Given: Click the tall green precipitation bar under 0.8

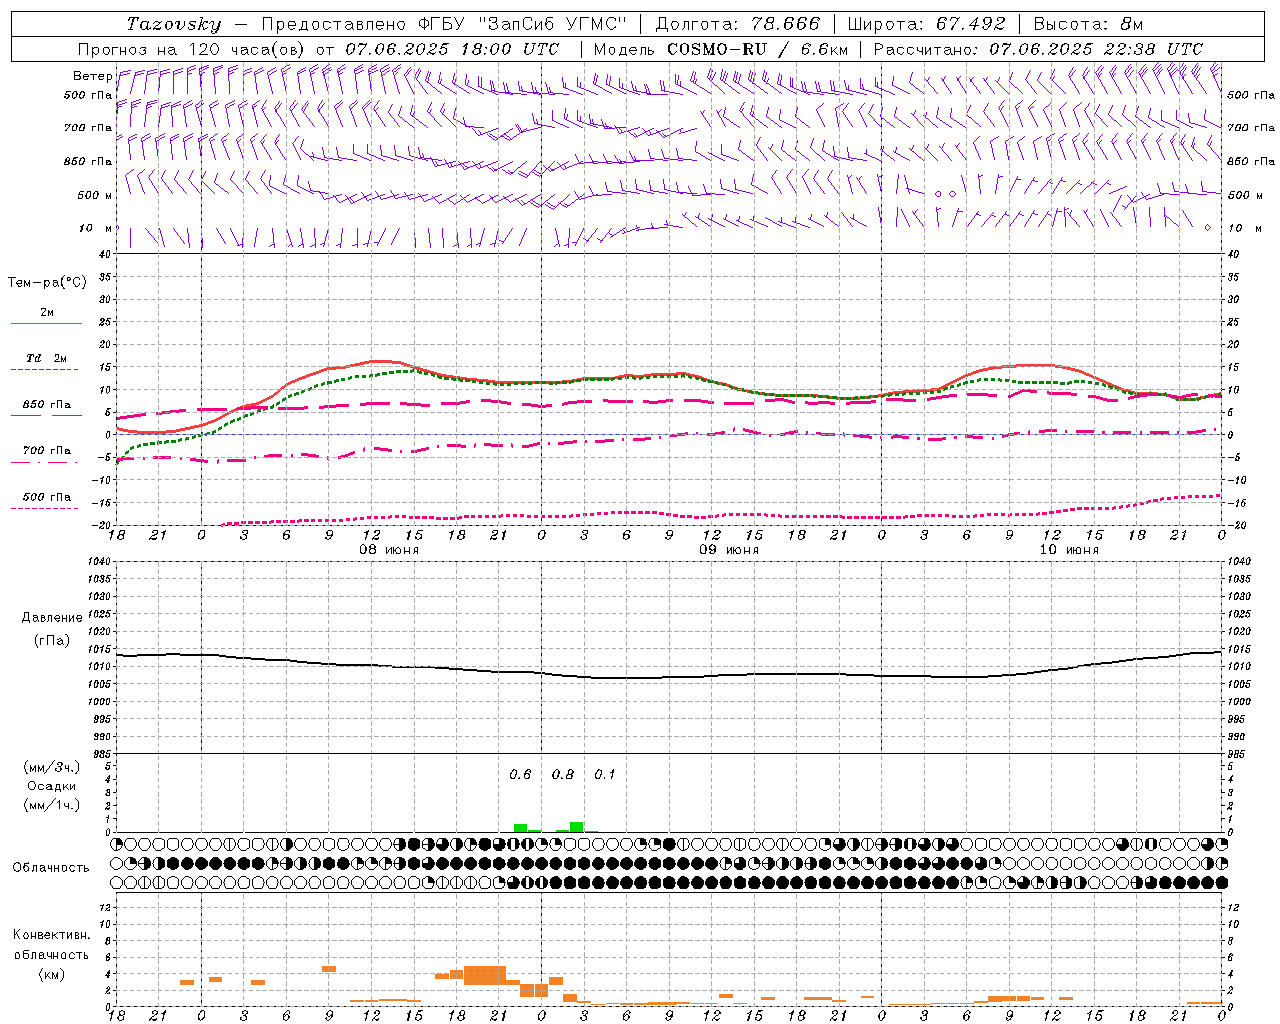Looking at the screenshot, I should point(577,827).
